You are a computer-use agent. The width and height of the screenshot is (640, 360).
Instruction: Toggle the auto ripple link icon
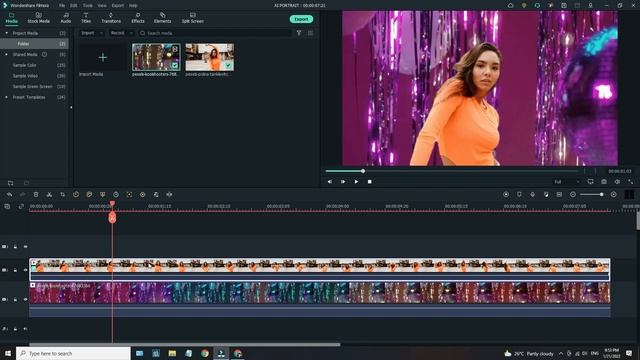click(21, 207)
